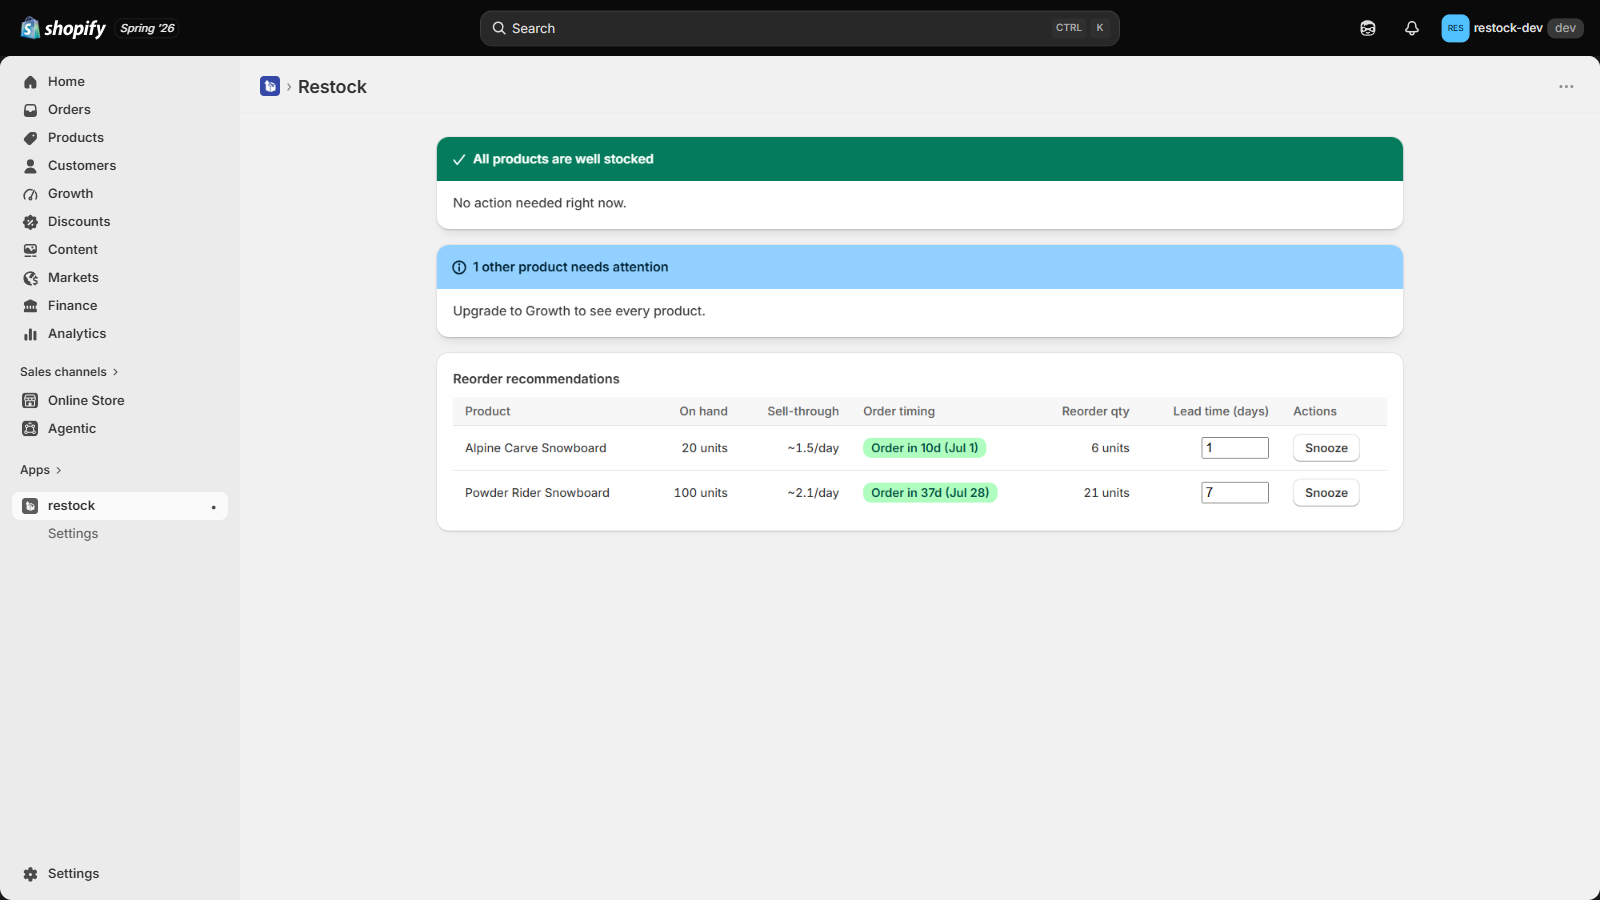Click the restock app icon in sidebar
This screenshot has width=1600, height=900.
(30, 506)
